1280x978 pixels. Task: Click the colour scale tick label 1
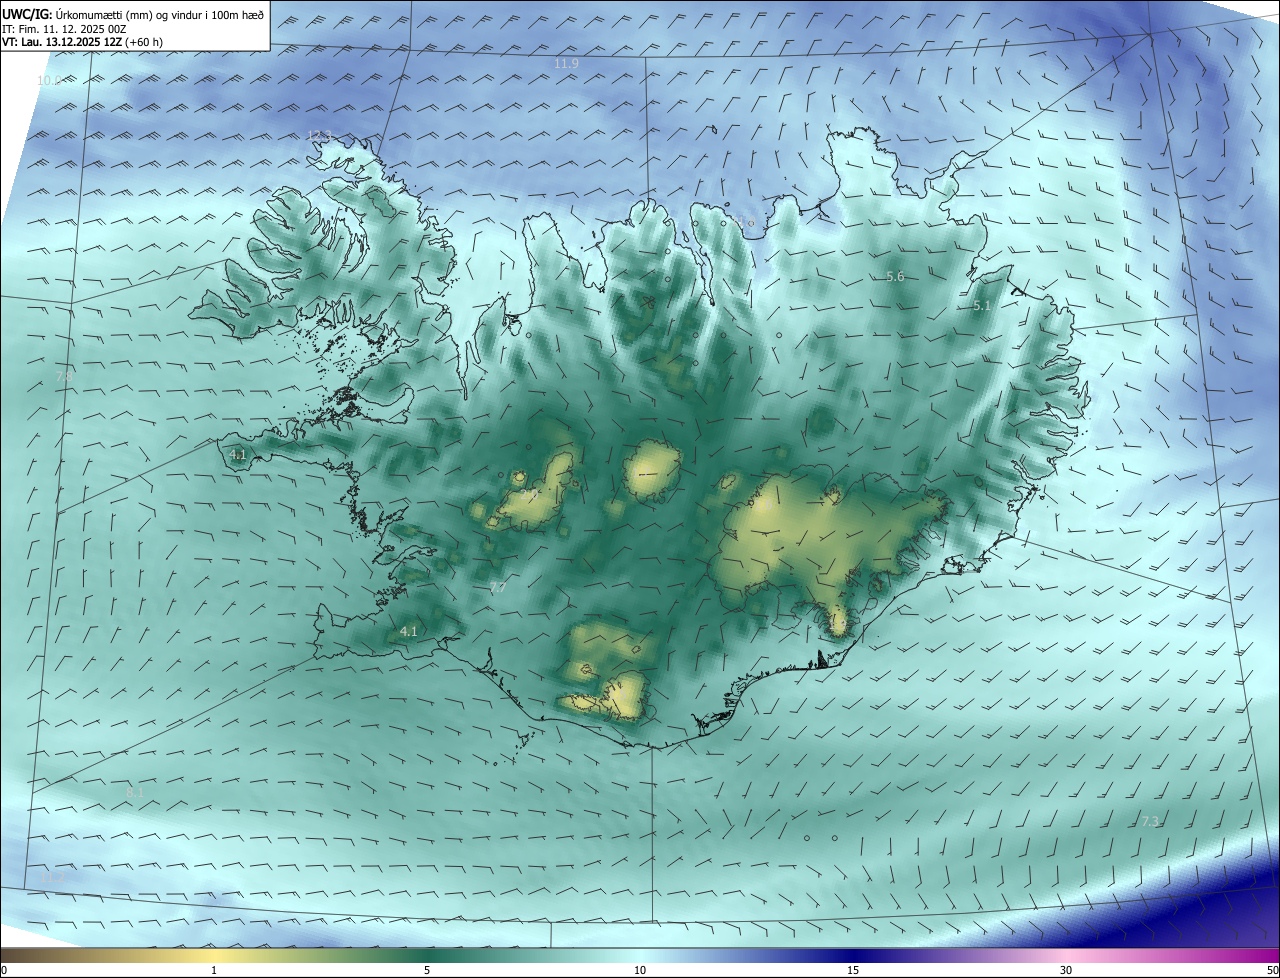(x=214, y=970)
